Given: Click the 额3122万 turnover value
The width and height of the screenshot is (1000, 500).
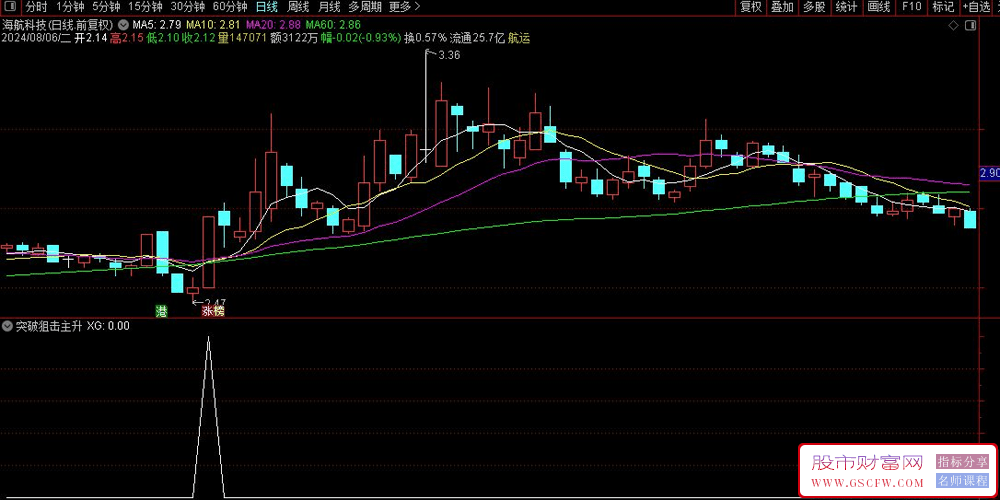Looking at the screenshot, I should pyautogui.click(x=295, y=38).
